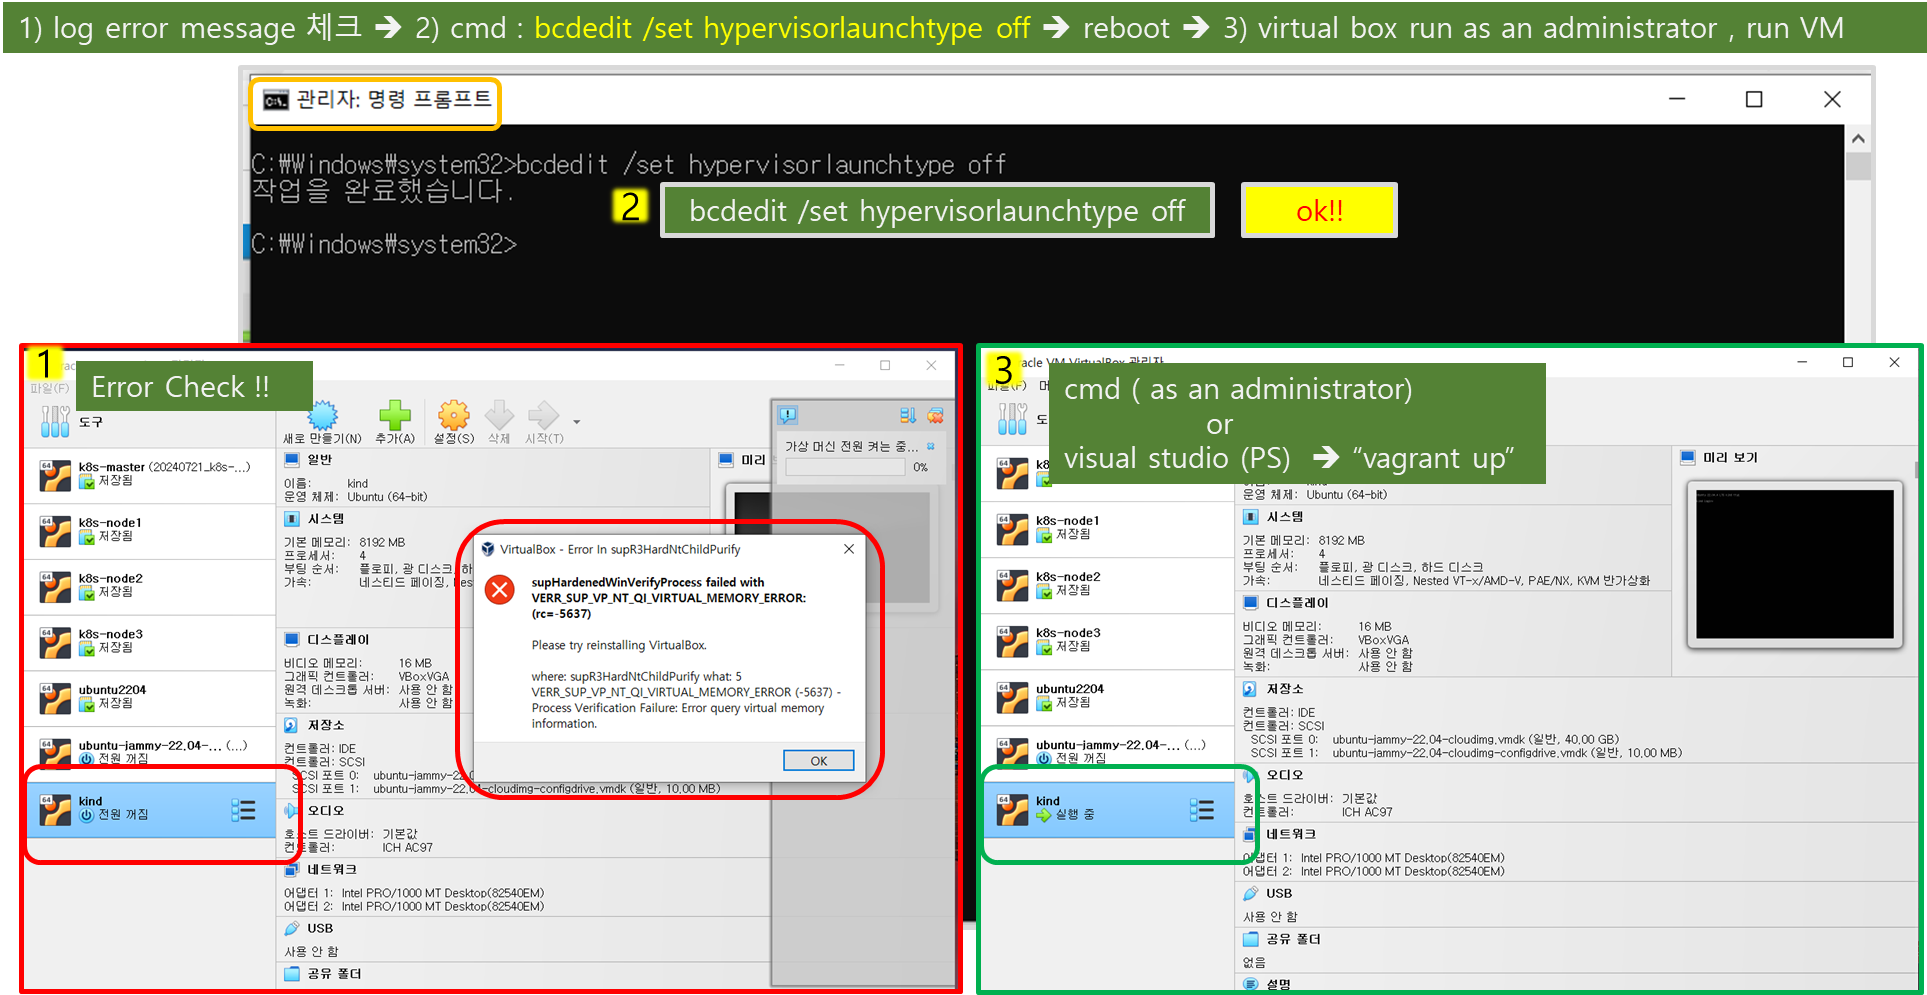This screenshot has width=1927, height=995.
Task: Select k8s-node3 VM in the error-check window
Action: 150,642
